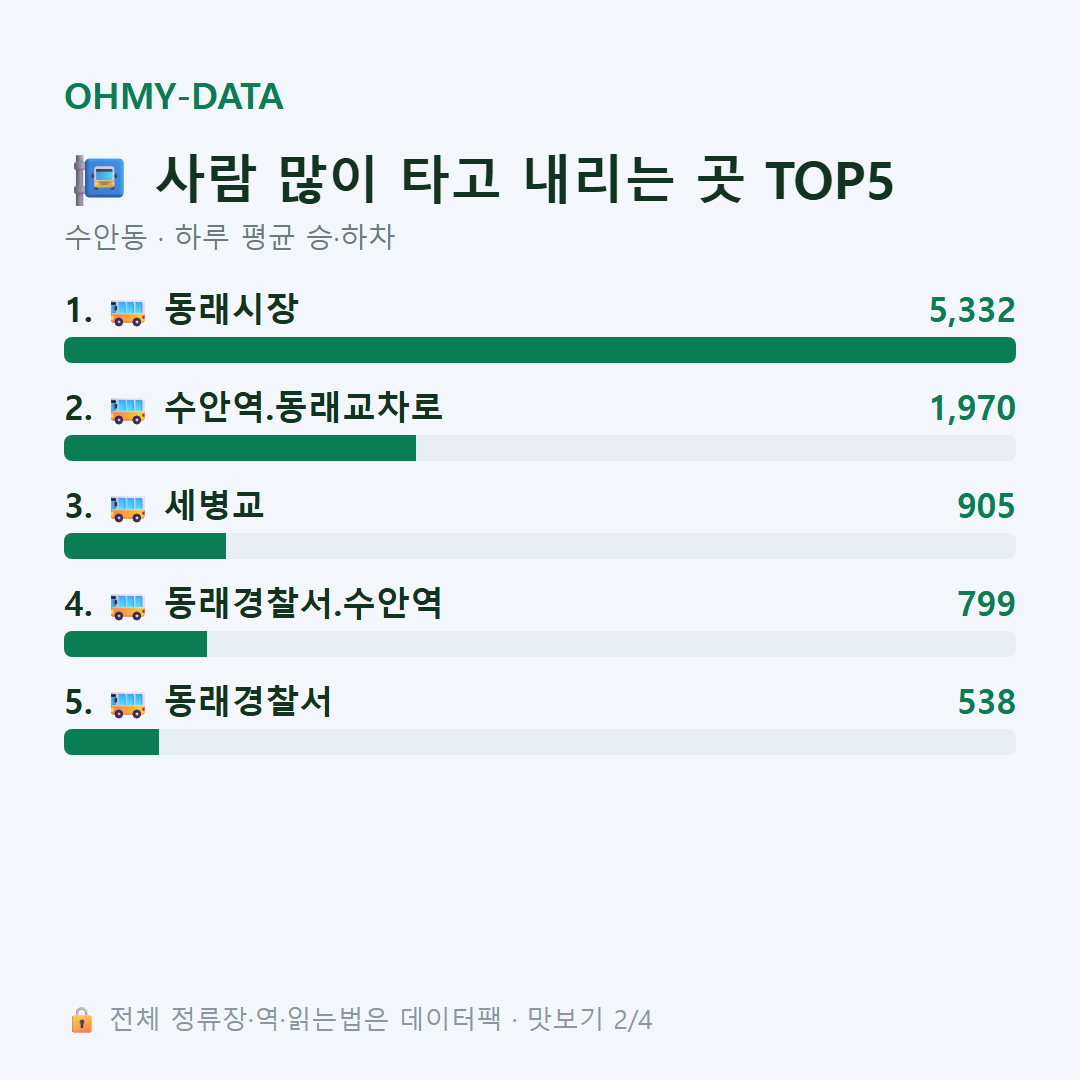Click the 수안동 하루 평균 승하차 subtitle

(229, 237)
